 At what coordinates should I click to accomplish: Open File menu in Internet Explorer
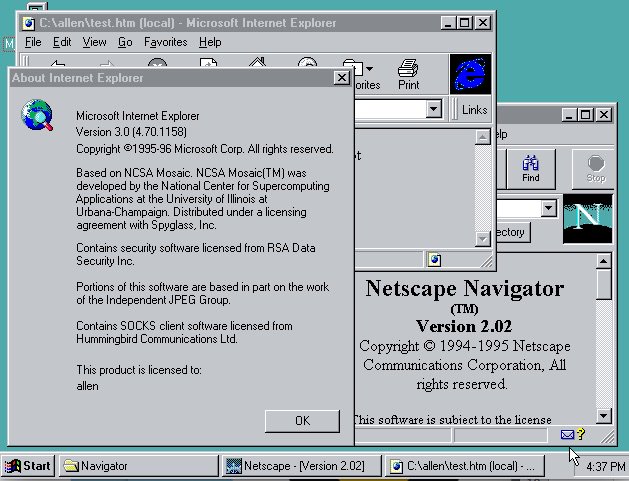click(33, 42)
